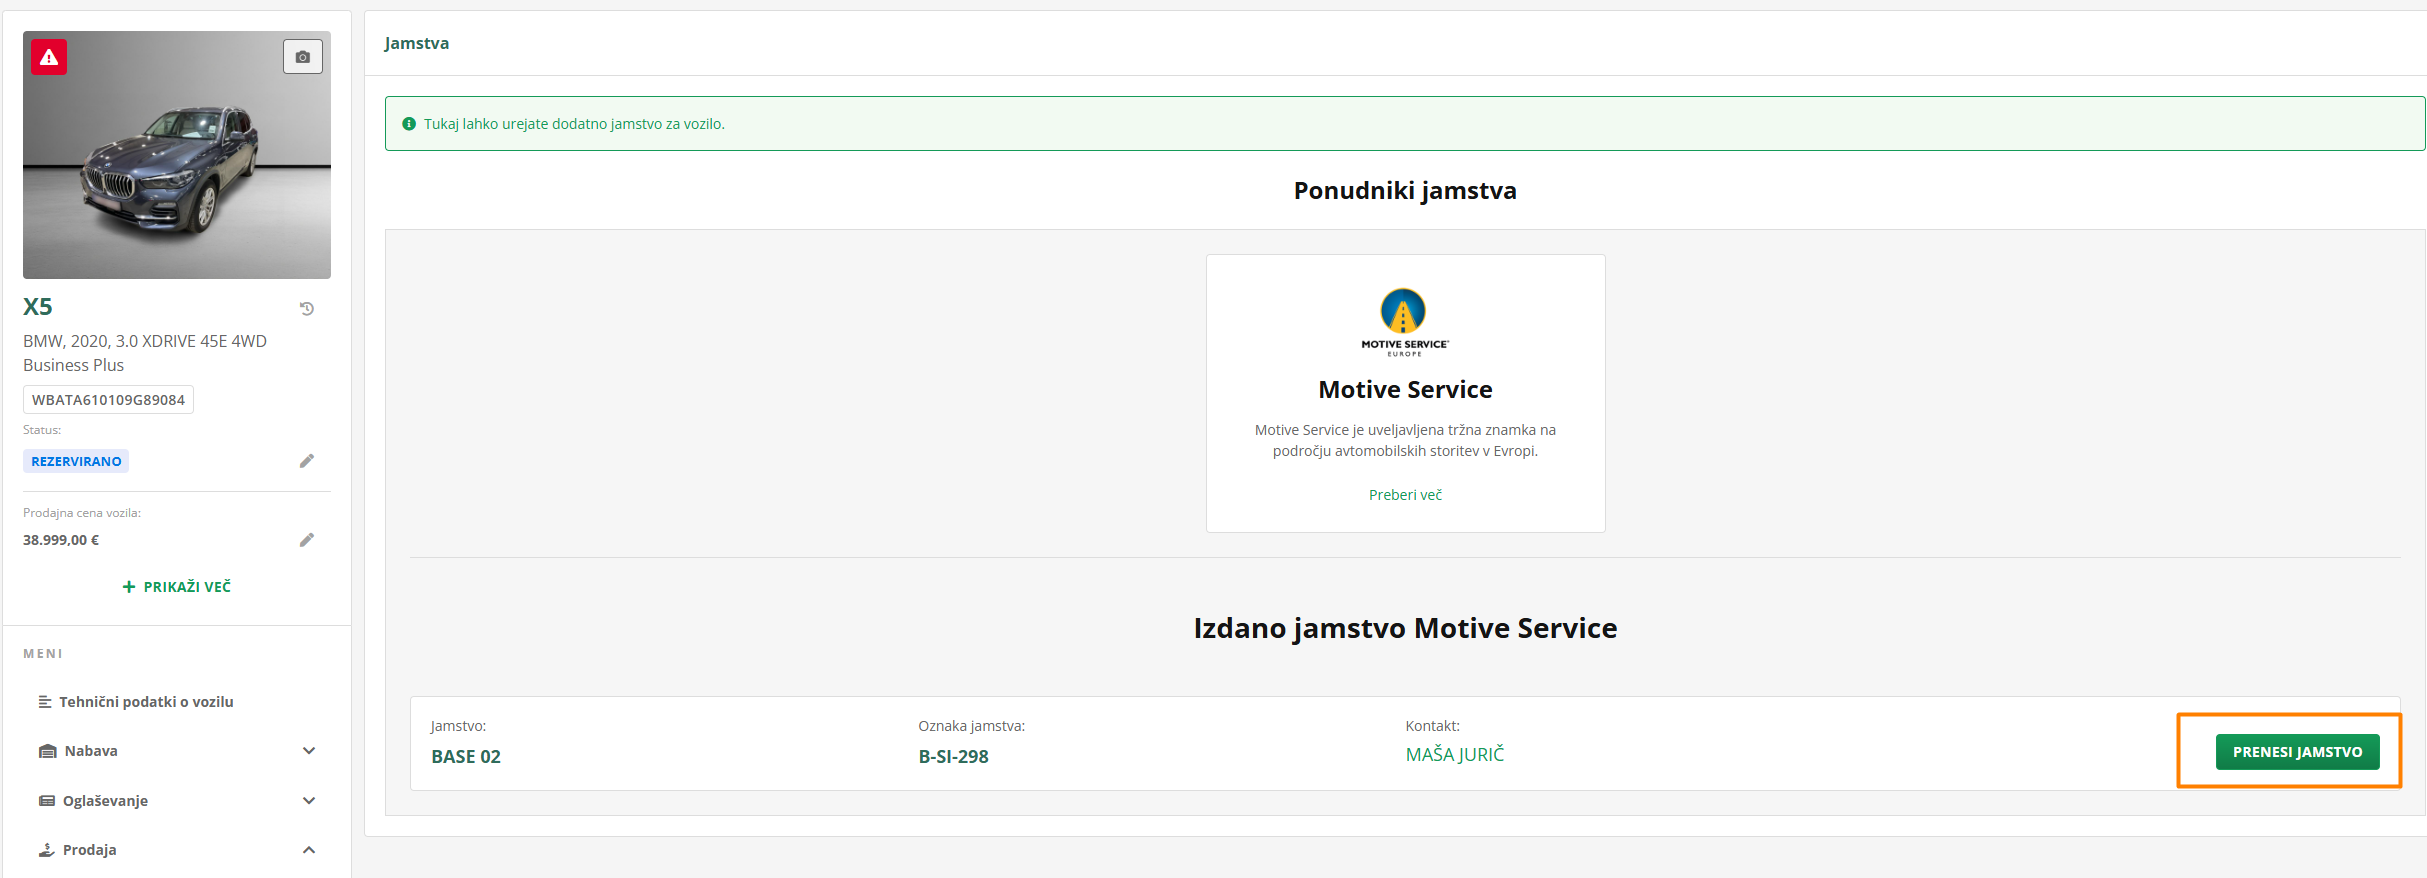The image size is (2427, 878).
Task: Open the camera photo upload icon
Action: coord(303,57)
